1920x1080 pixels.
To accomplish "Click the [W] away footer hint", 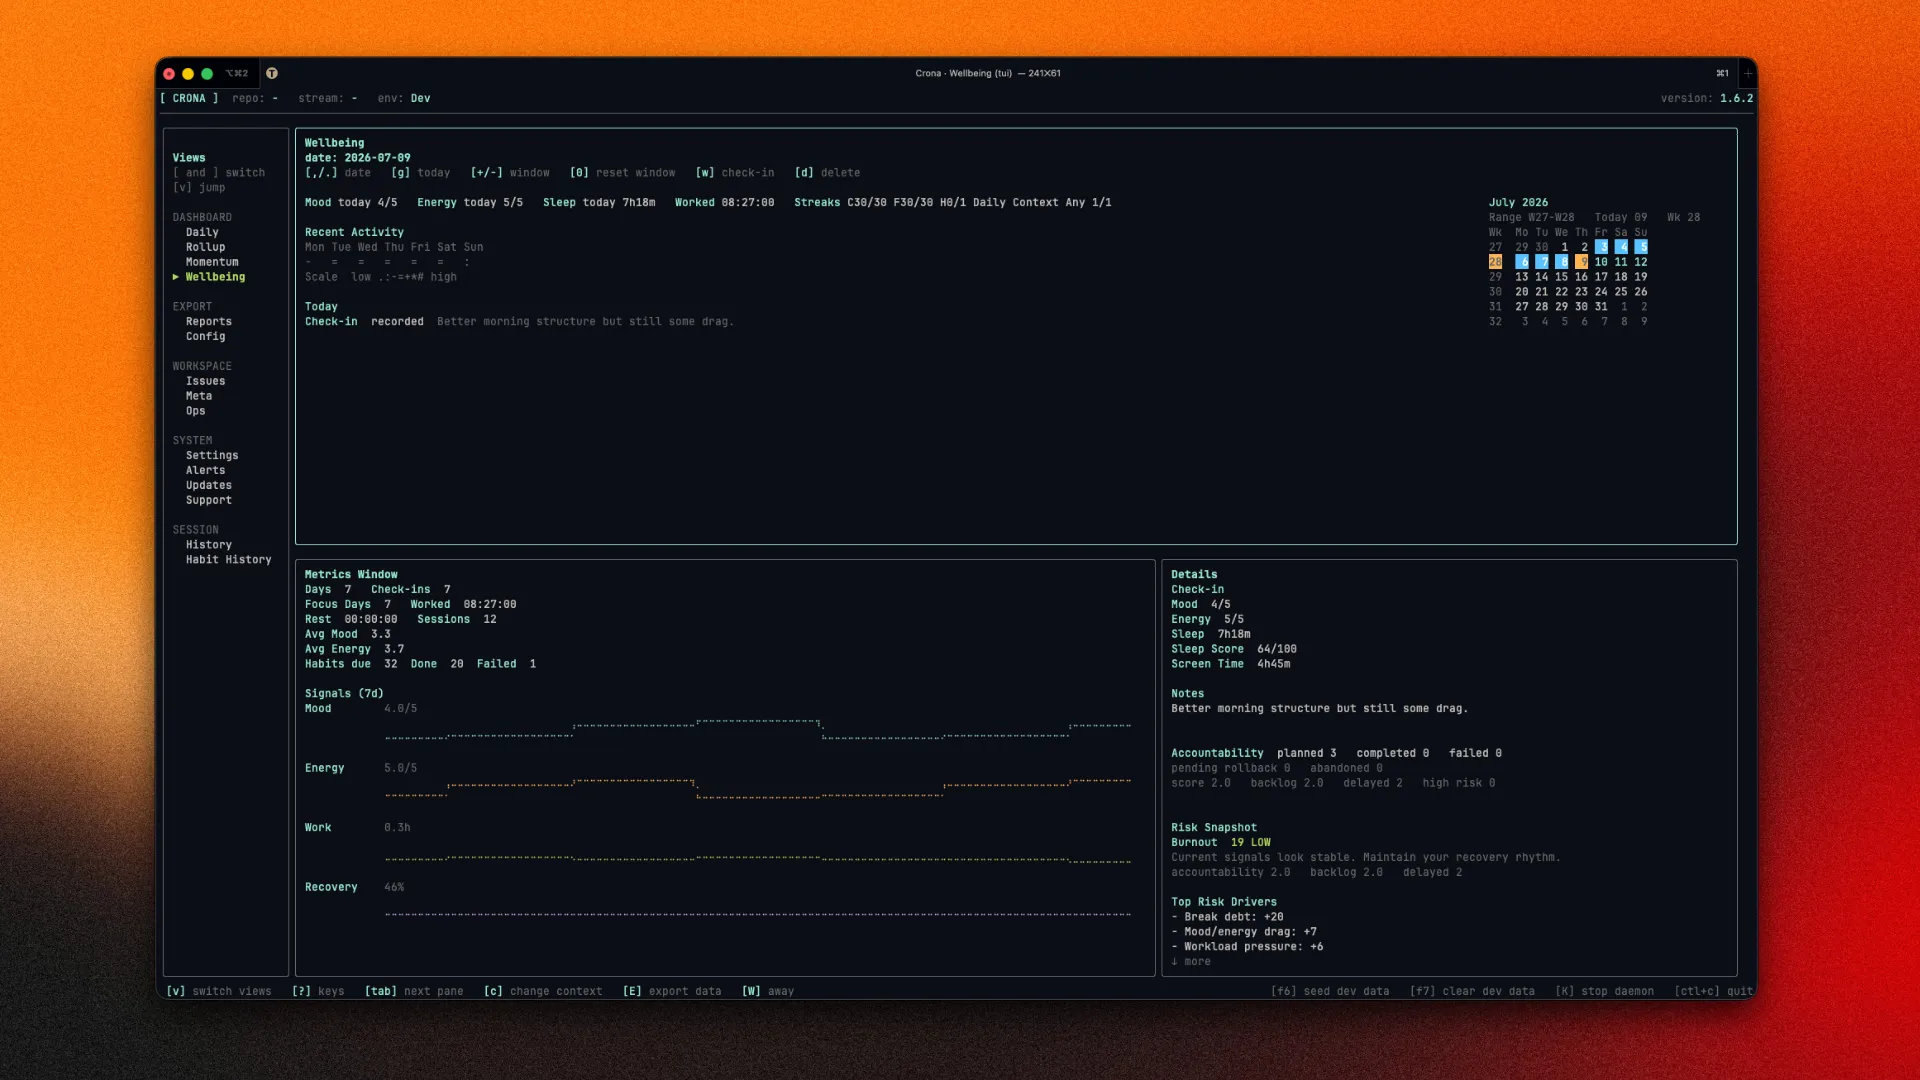I will pos(768,992).
